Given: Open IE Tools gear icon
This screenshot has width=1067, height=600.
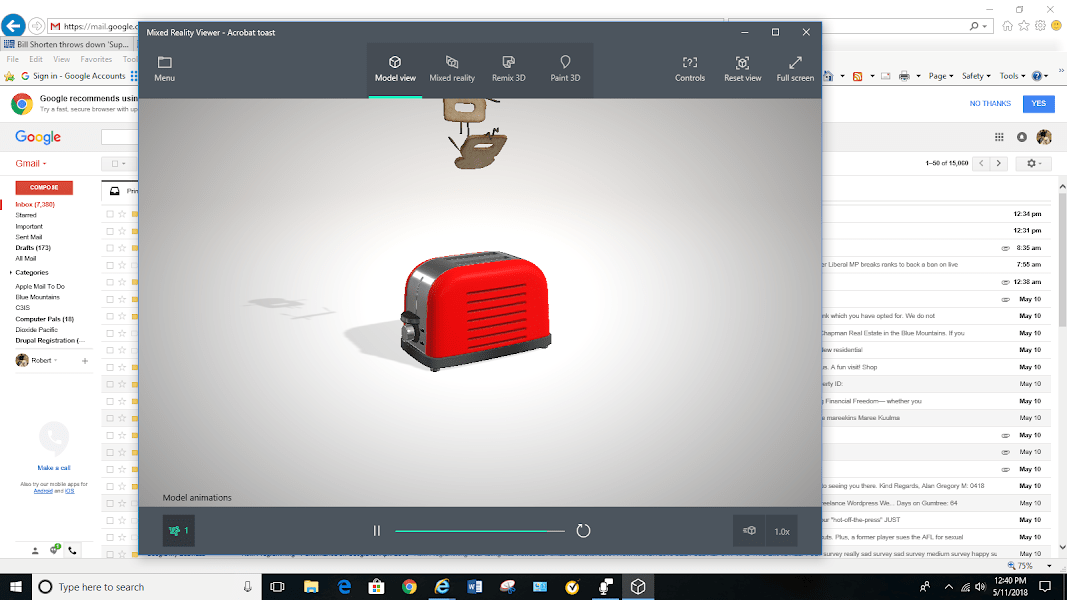Looking at the screenshot, I should (x=1040, y=26).
